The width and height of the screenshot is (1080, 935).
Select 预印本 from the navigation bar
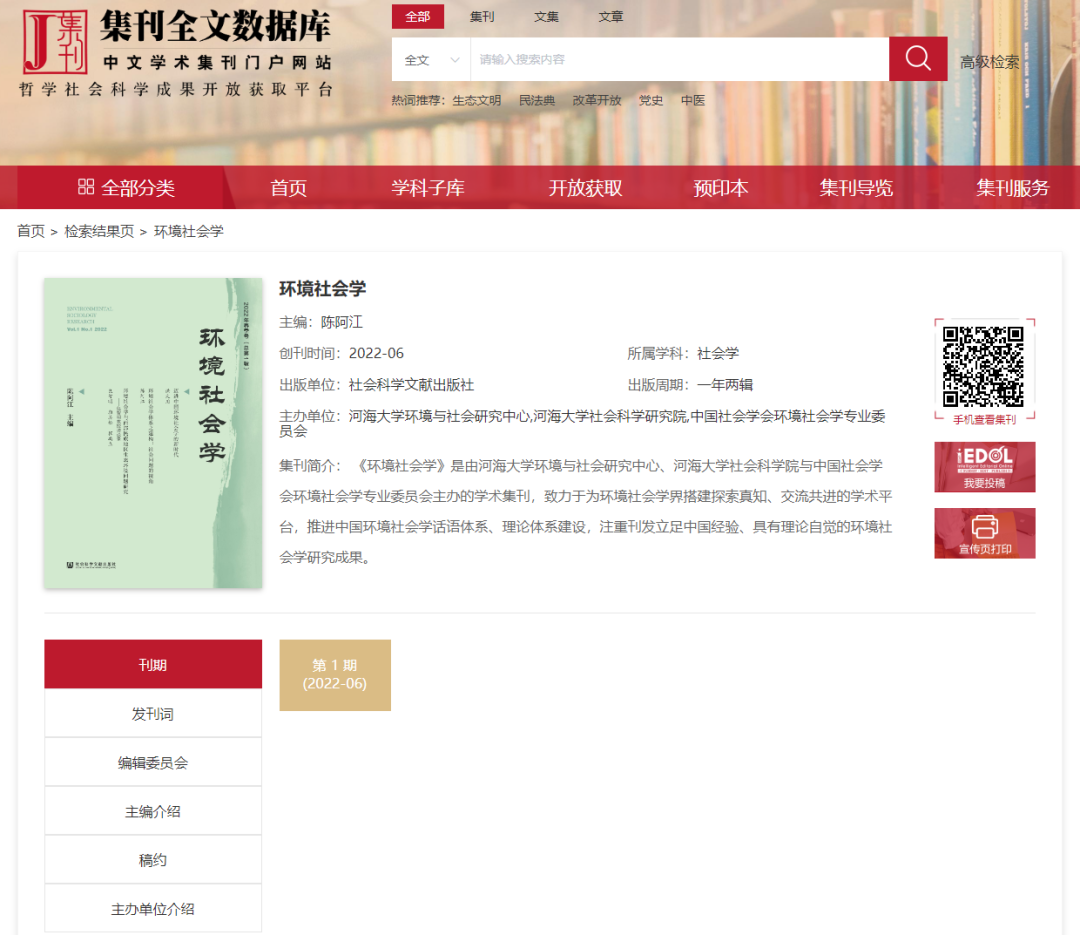point(719,187)
